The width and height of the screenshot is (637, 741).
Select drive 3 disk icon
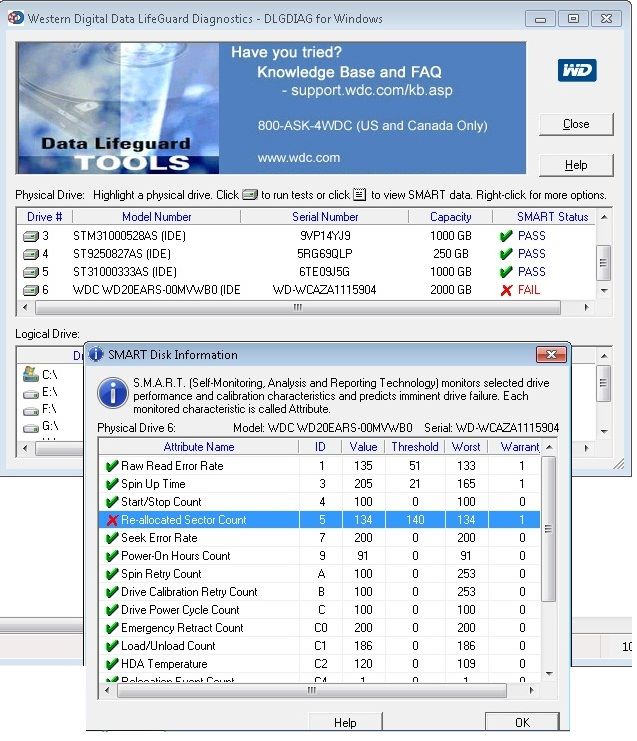pyautogui.click(x=31, y=236)
